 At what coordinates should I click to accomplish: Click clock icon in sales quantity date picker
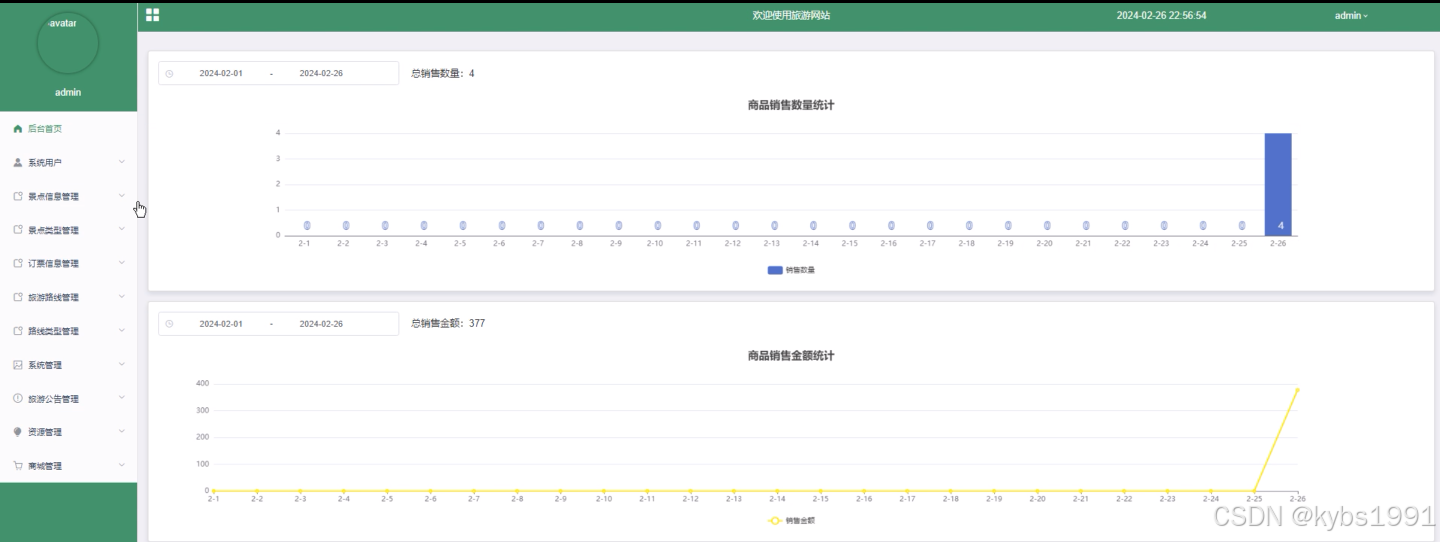pyautogui.click(x=170, y=73)
